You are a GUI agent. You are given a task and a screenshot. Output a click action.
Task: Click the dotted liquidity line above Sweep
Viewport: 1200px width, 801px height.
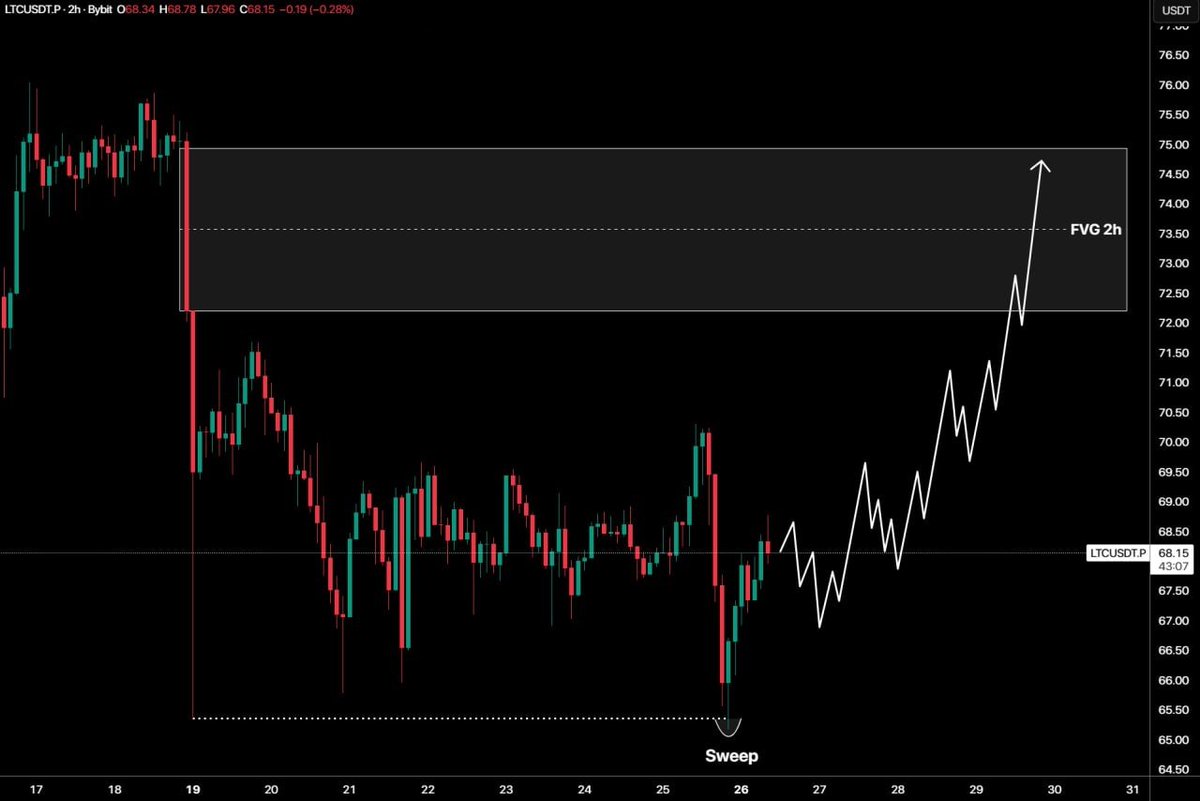pos(450,717)
